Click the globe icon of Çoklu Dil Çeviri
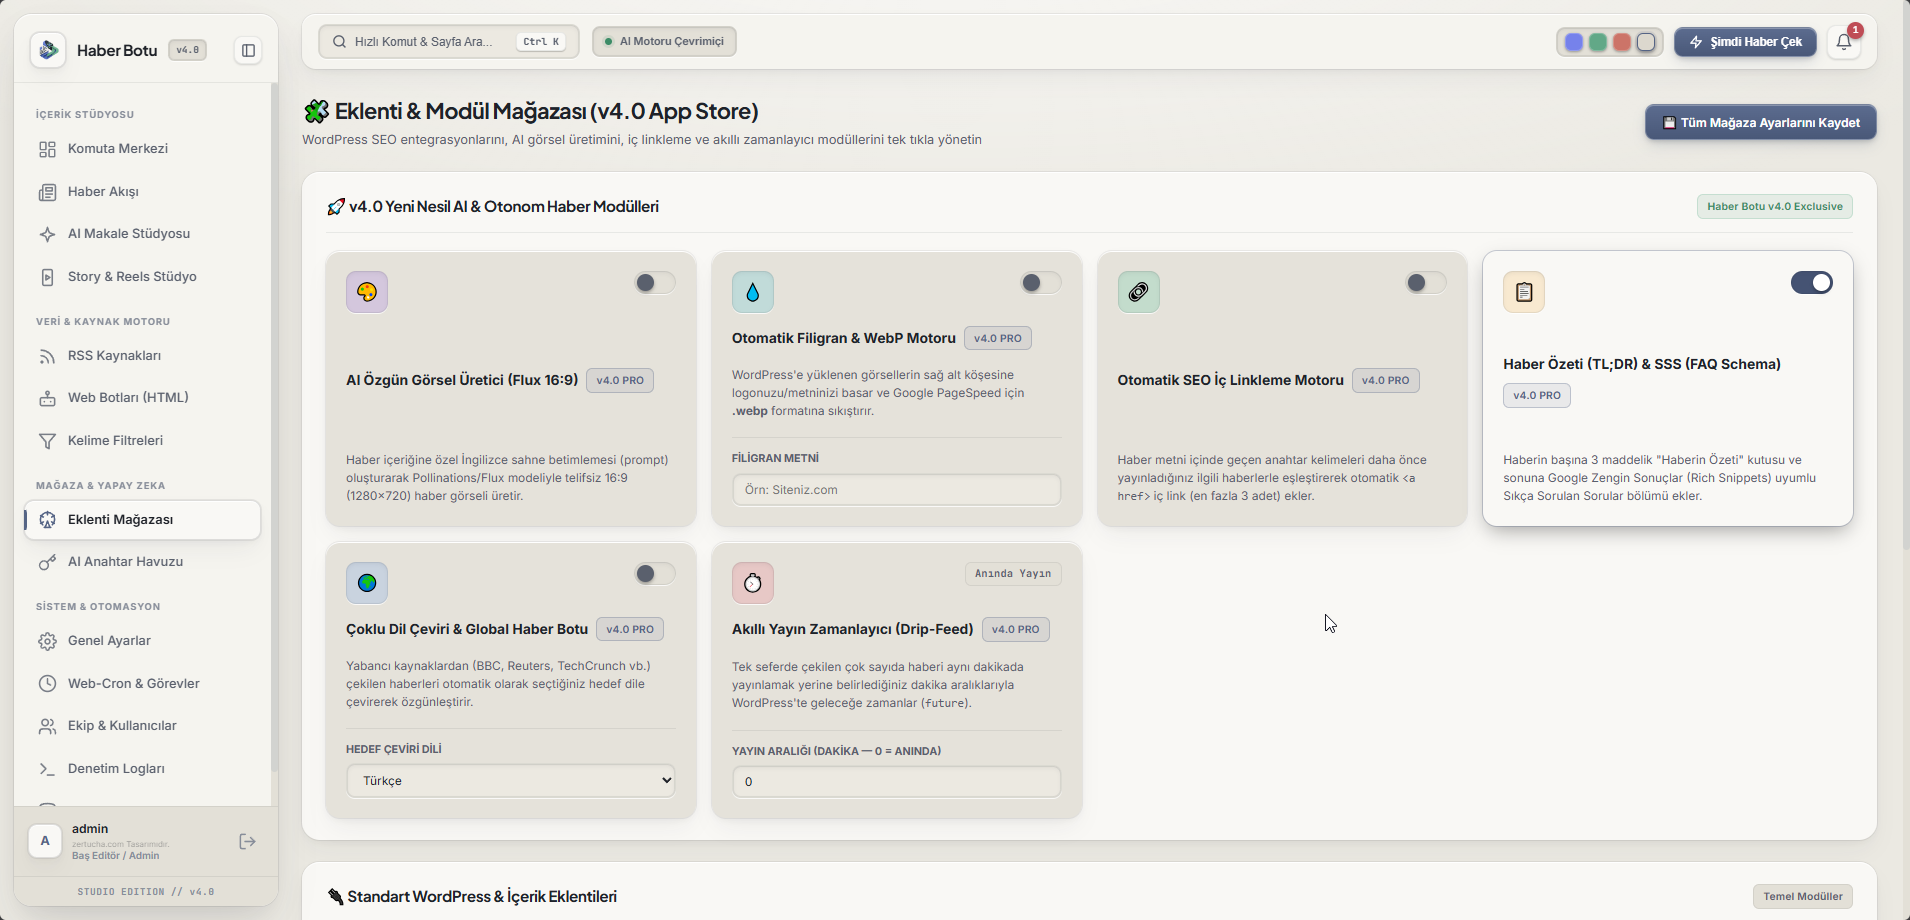The height and width of the screenshot is (920, 1910). [x=367, y=583]
